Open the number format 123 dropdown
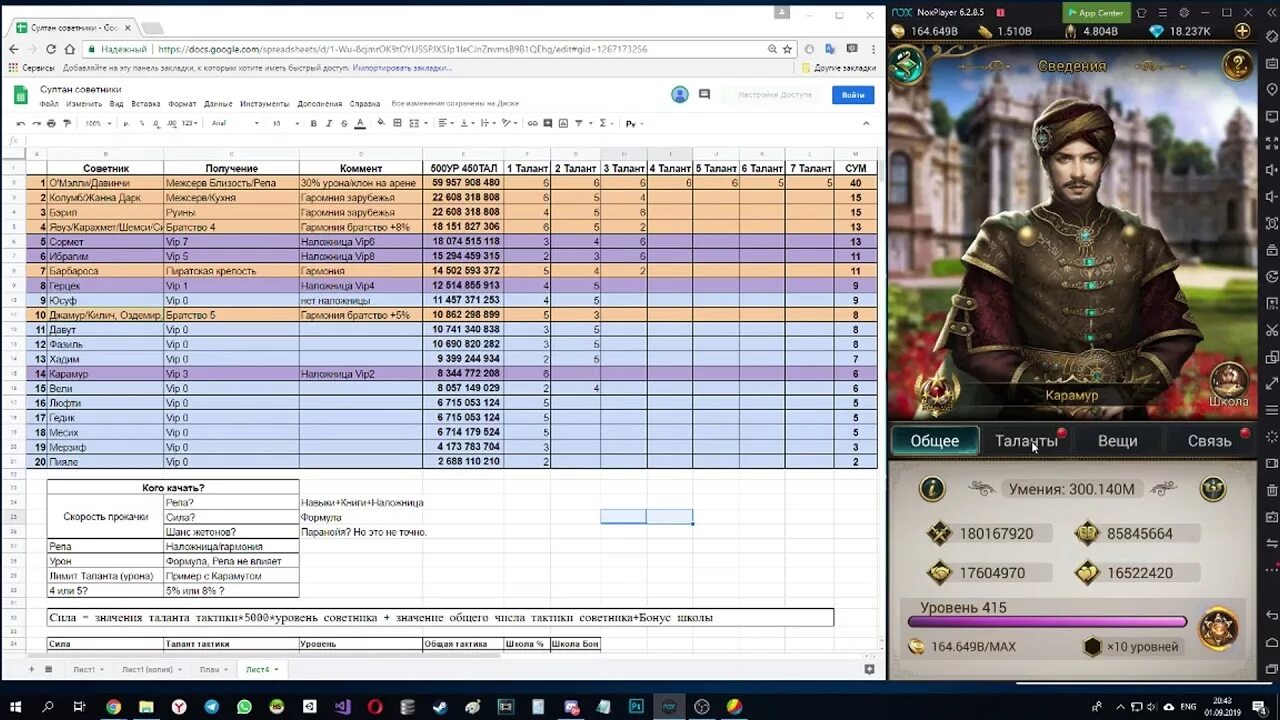The image size is (1280, 720). 189,123
